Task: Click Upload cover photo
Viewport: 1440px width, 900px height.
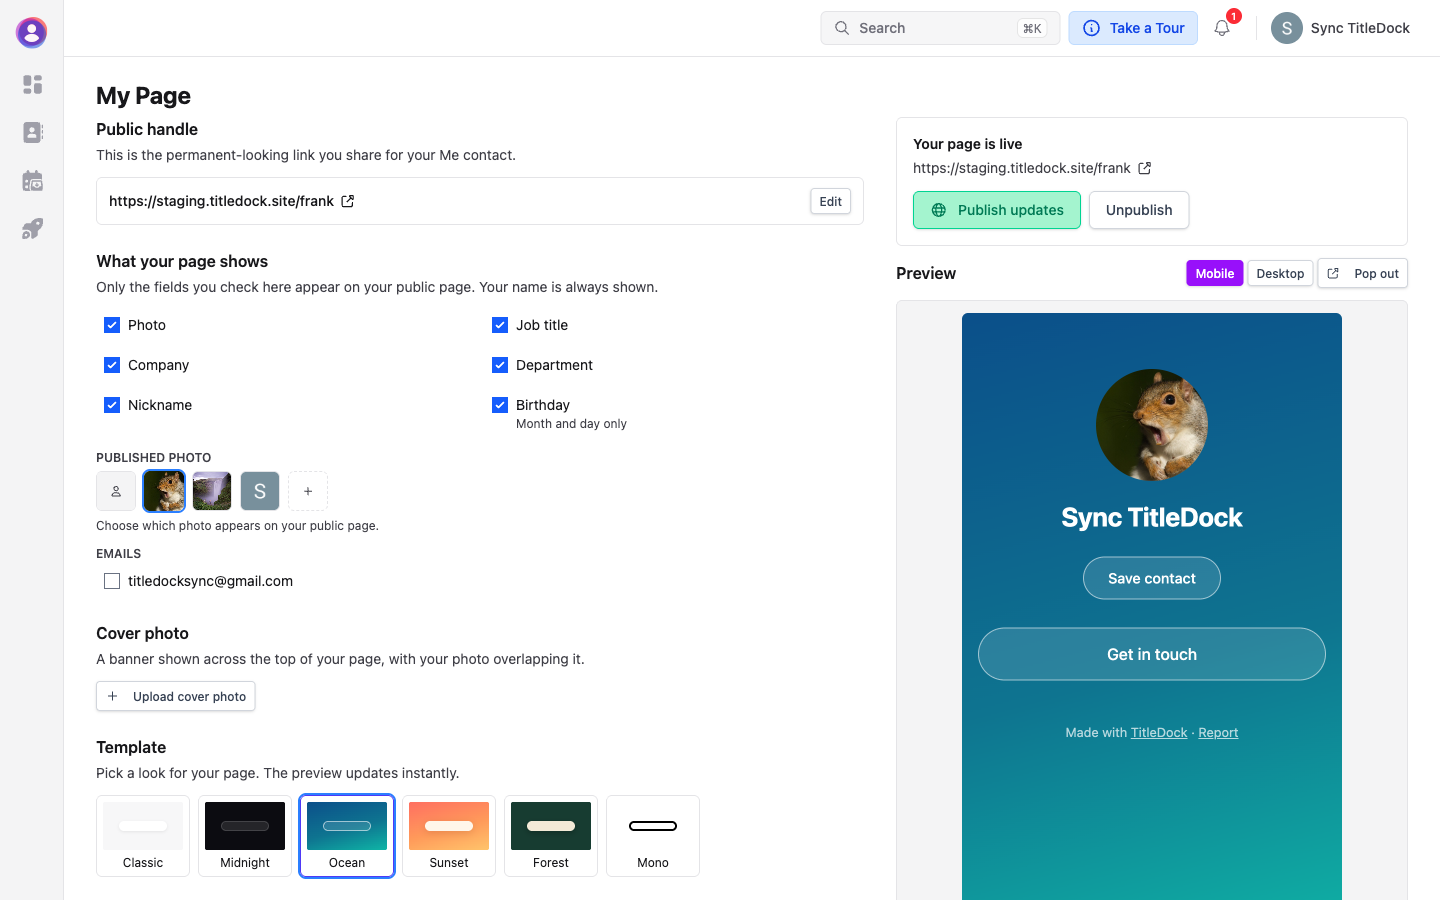Action: point(176,696)
